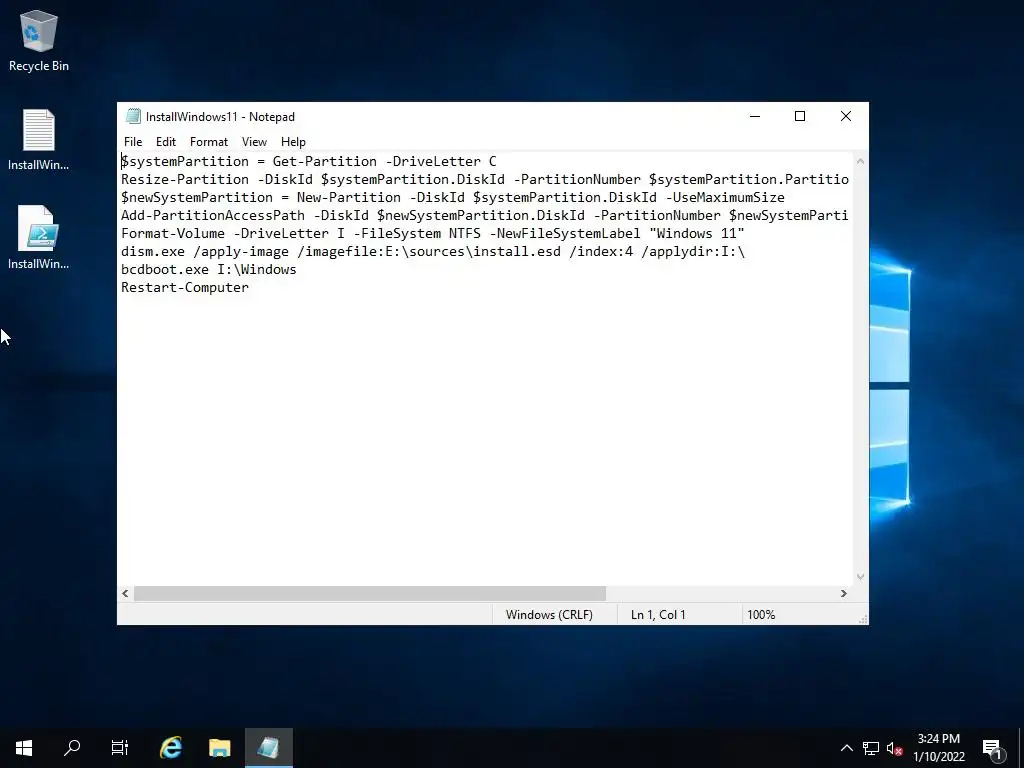Open Task View on the taskbar
Viewport: 1024px width, 768px height.
click(120, 748)
